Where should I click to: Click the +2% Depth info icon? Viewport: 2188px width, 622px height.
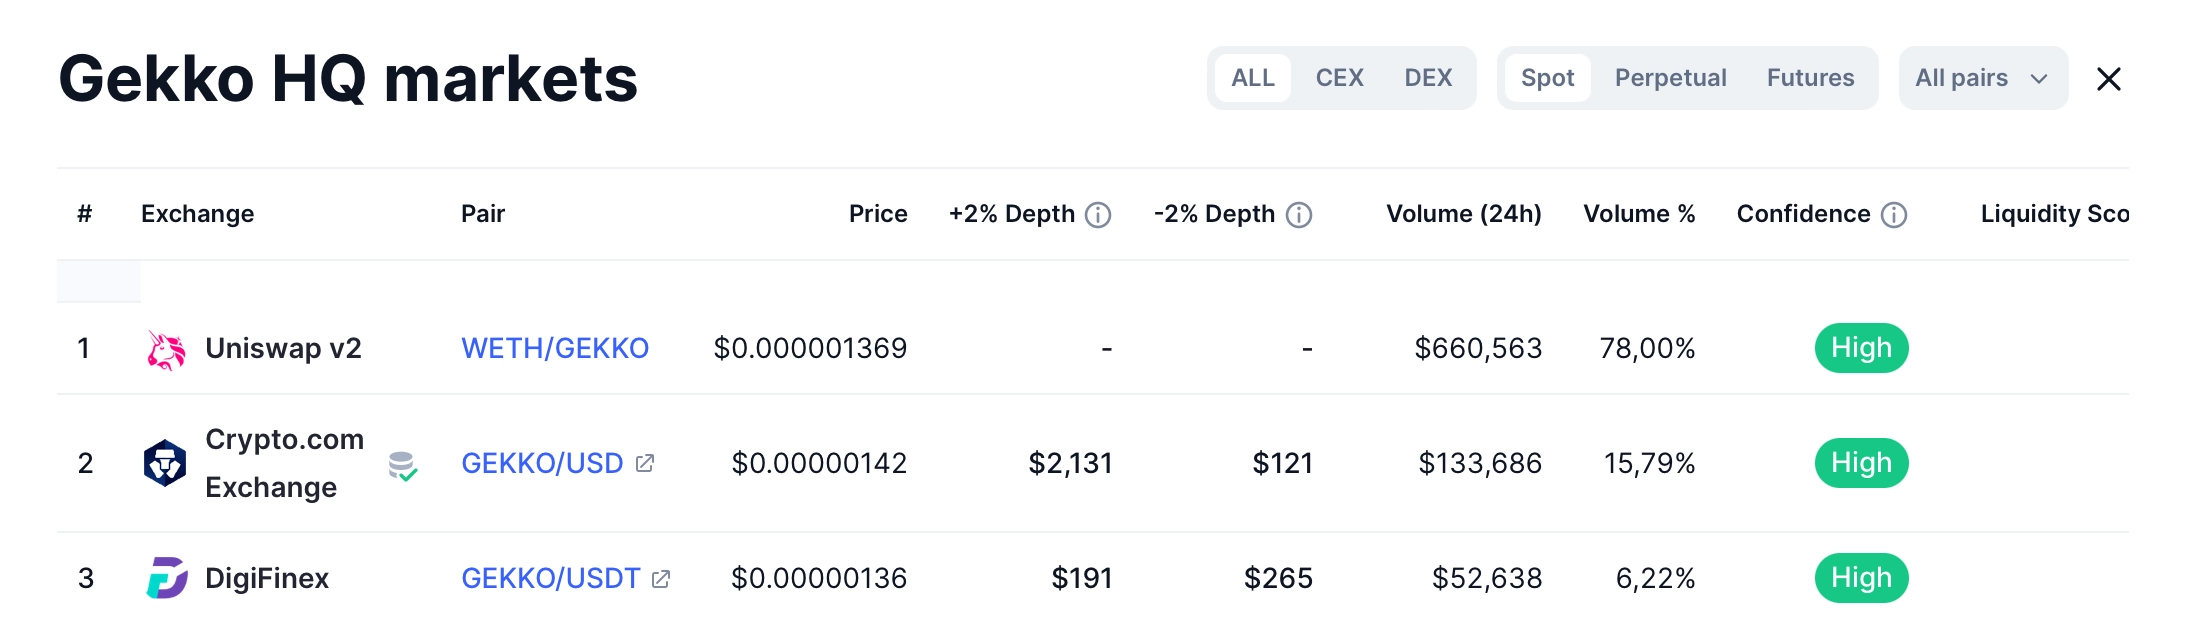[1098, 215]
